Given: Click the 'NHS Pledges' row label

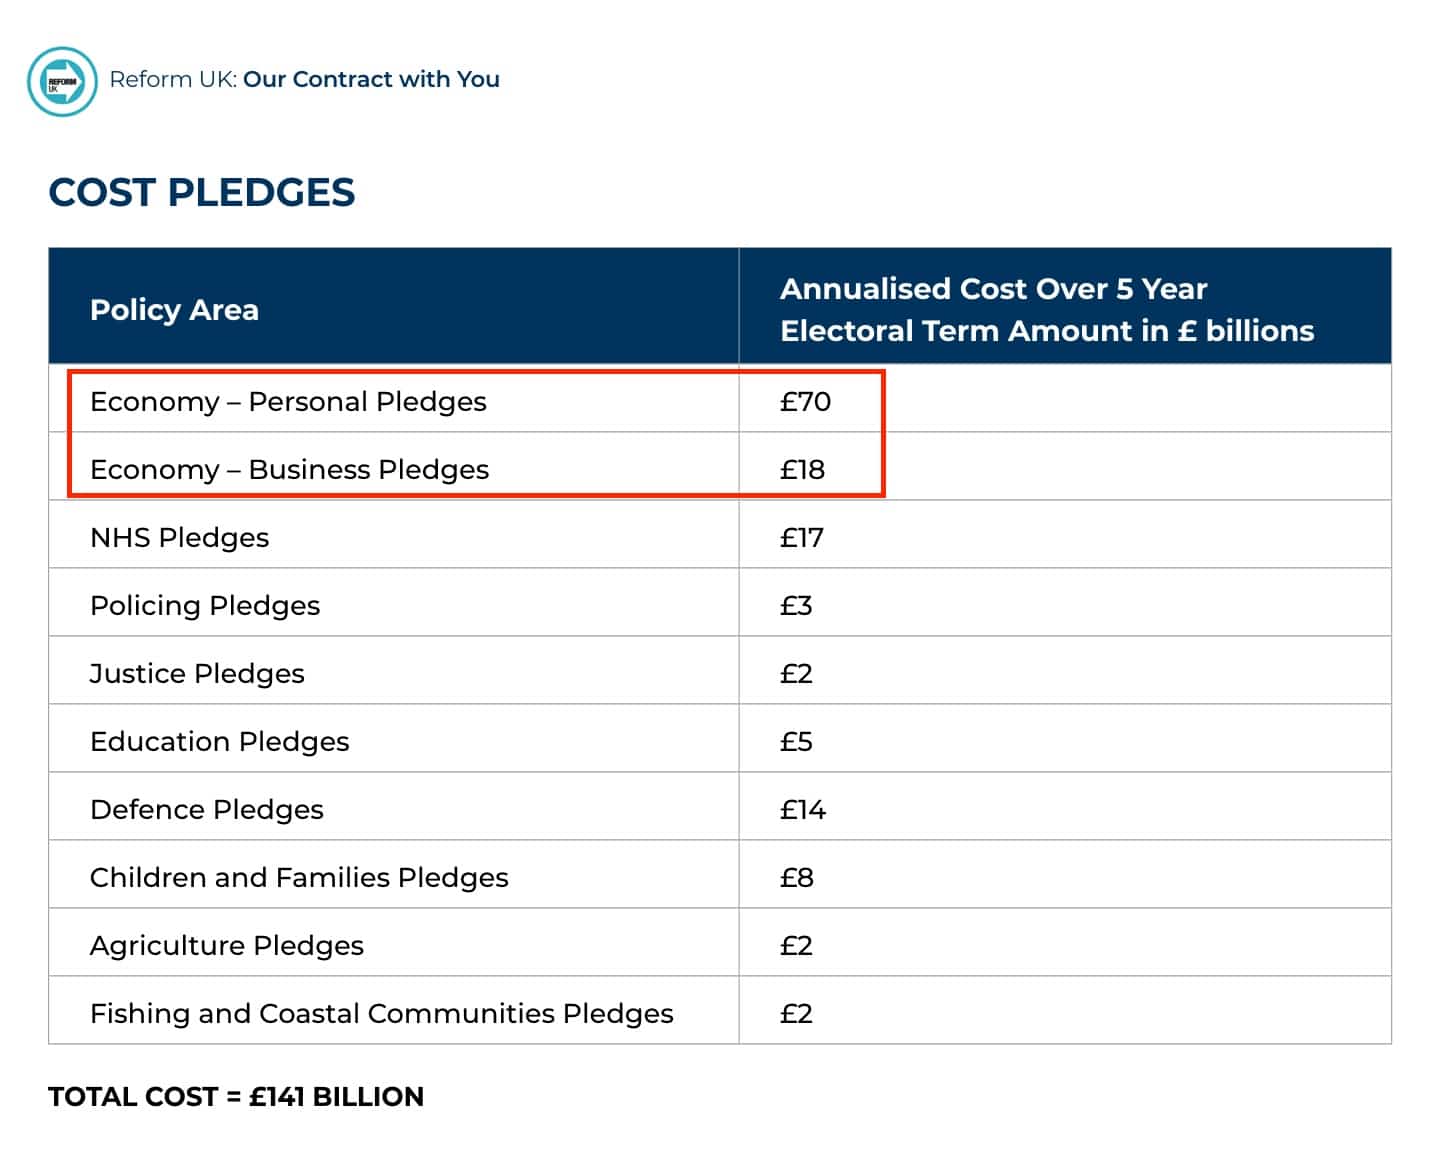Looking at the screenshot, I should tap(179, 538).
